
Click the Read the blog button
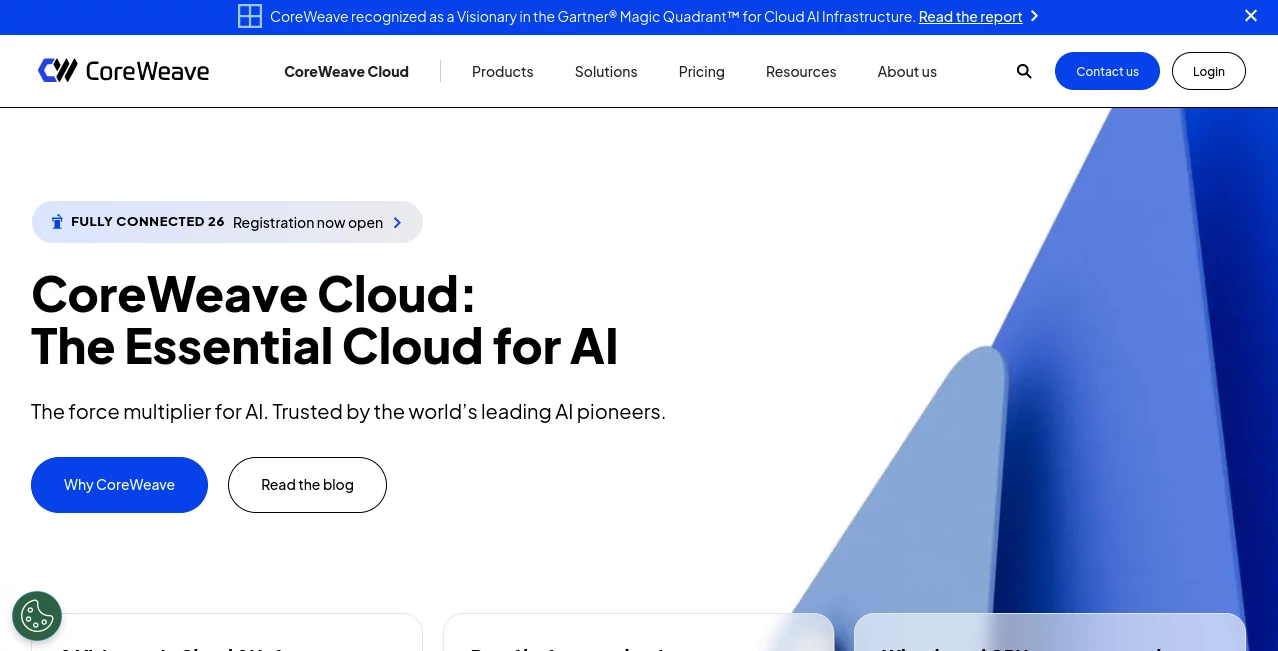coord(307,485)
